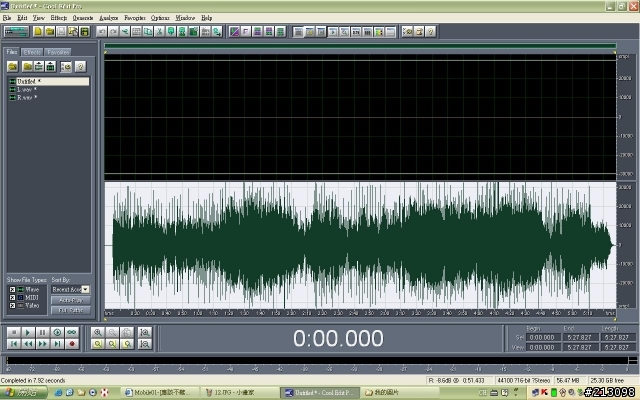The image size is (640, 400).
Task: Click the Sel Length time field
Action: click(x=617, y=337)
